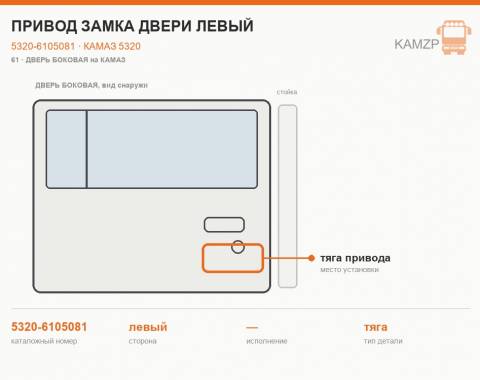Click the round door lock cylinder
480x380 pixels.
click(x=238, y=247)
